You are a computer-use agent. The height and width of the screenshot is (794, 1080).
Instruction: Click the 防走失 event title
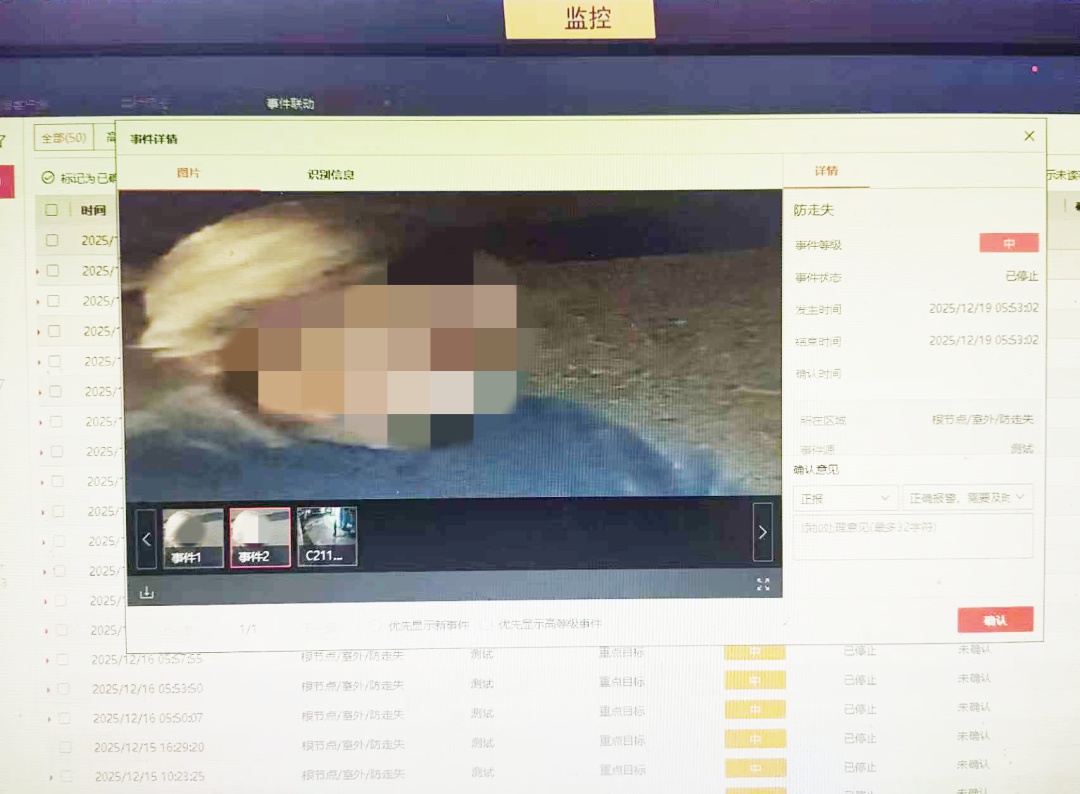click(813, 210)
